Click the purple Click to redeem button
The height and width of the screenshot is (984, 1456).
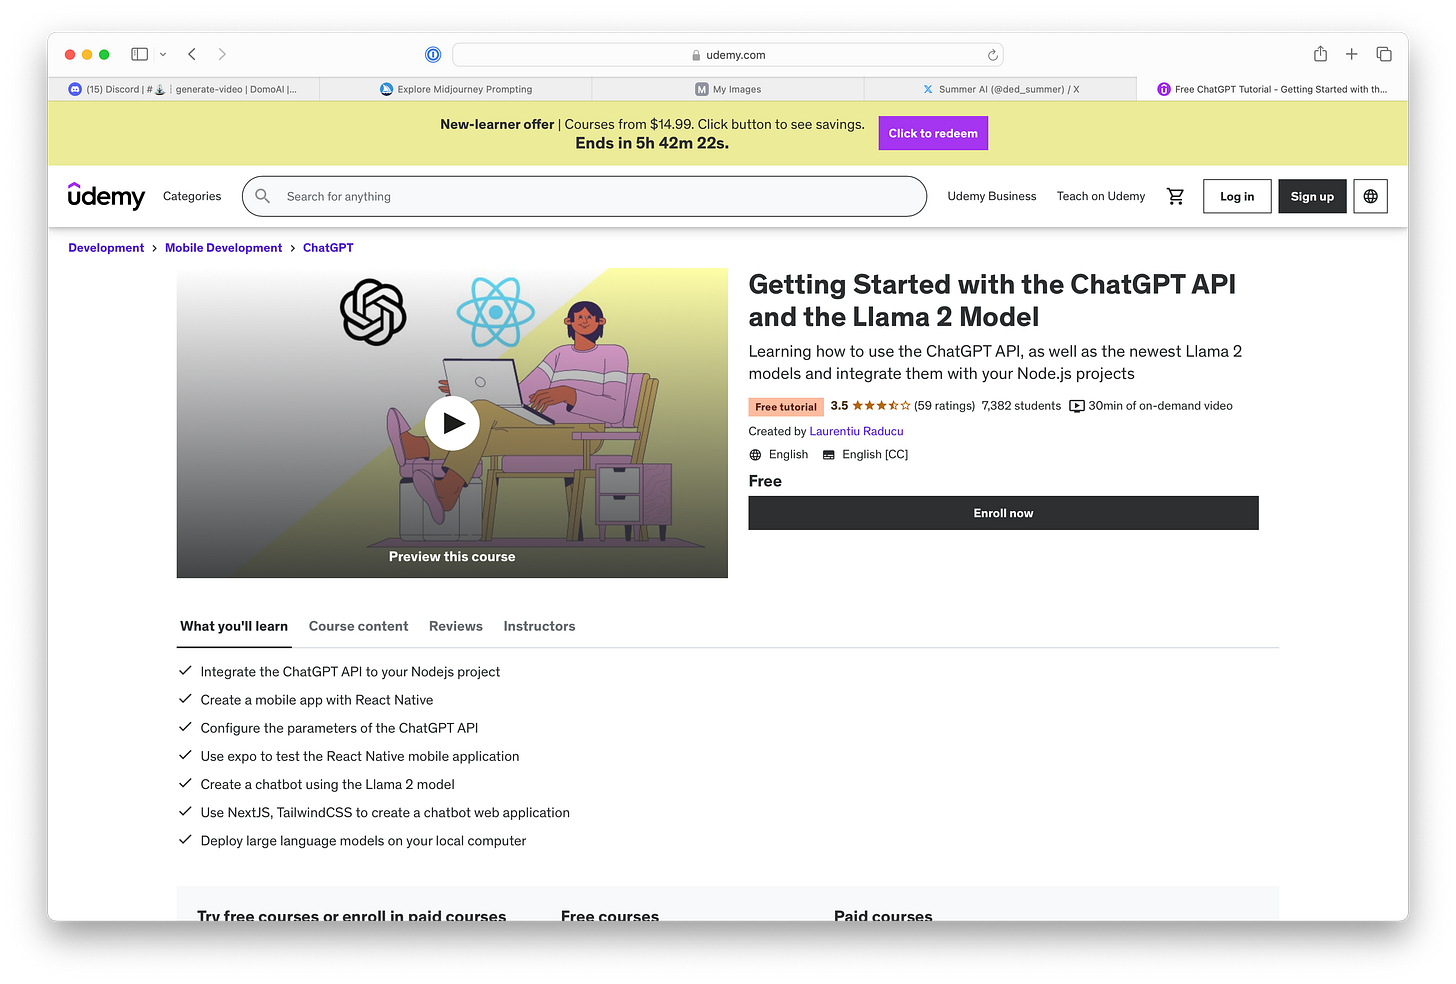tap(933, 133)
